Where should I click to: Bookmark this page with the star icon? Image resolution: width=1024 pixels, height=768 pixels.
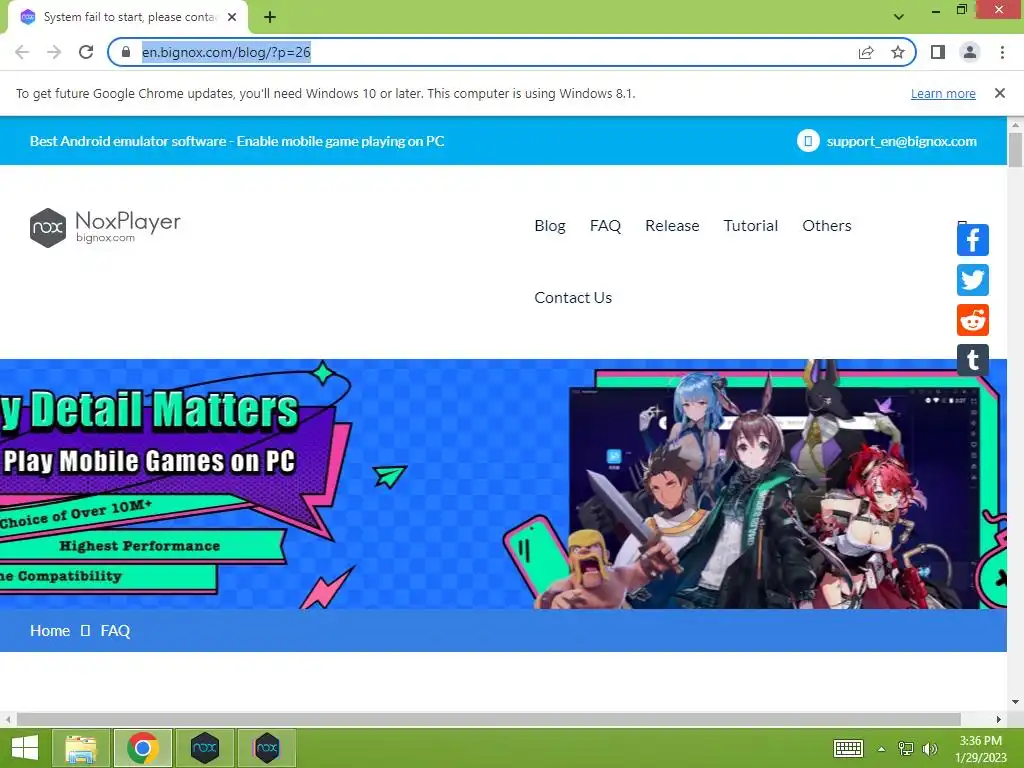[898, 52]
